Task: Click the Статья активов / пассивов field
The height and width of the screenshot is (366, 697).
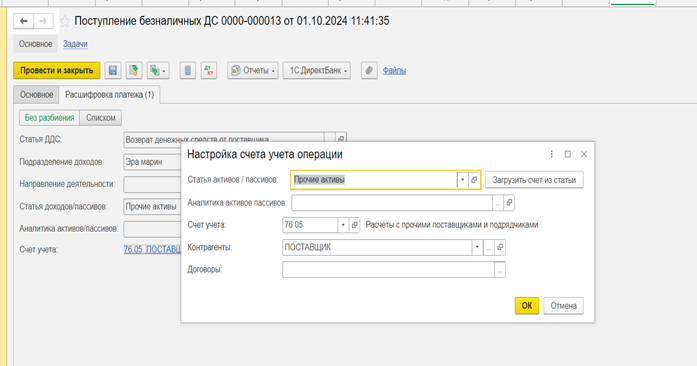Action: (374, 180)
